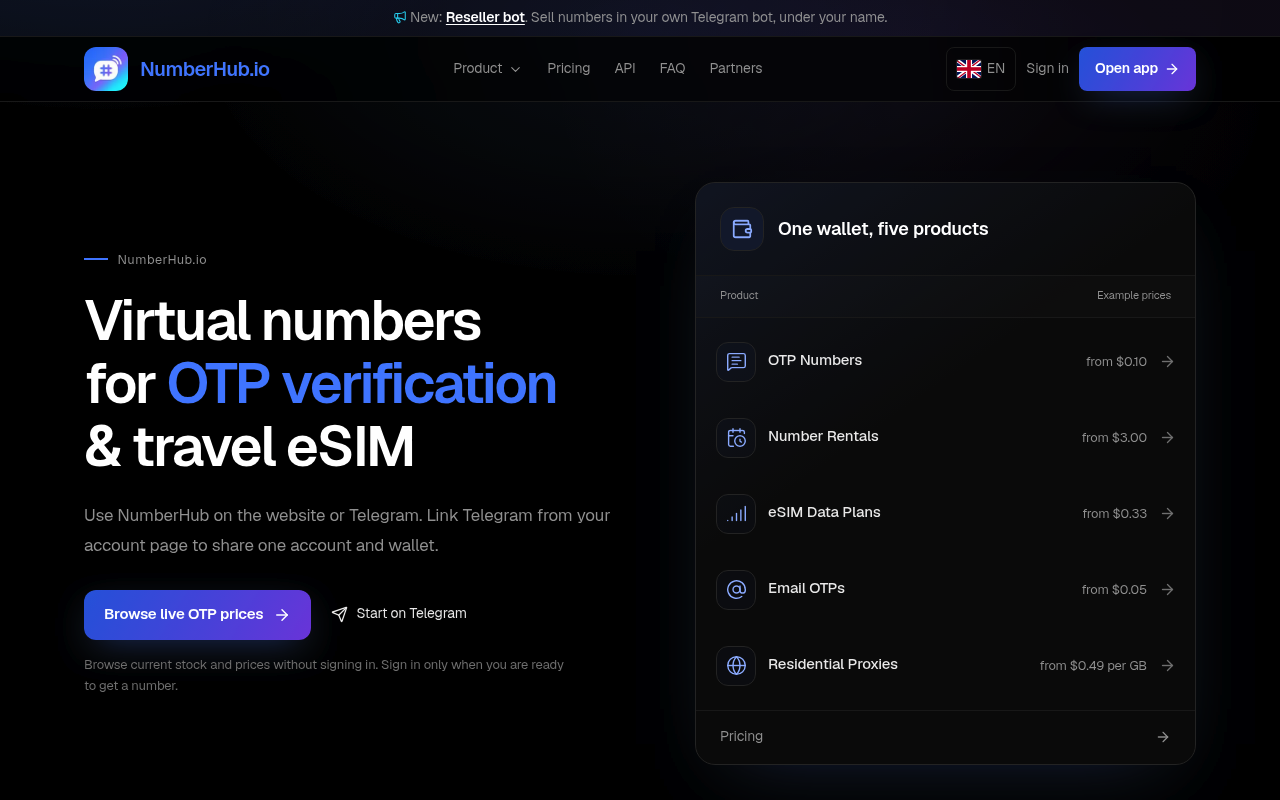The height and width of the screenshot is (800, 1280).
Task: Click the Email OTPs at-sign icon
Action: (x=736, y=590)
